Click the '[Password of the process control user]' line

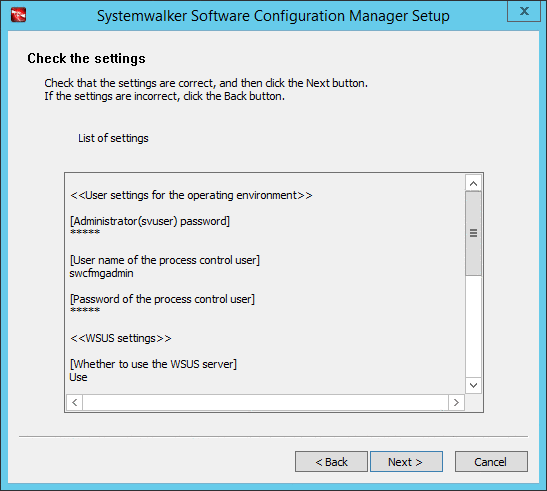click(162, 299)
